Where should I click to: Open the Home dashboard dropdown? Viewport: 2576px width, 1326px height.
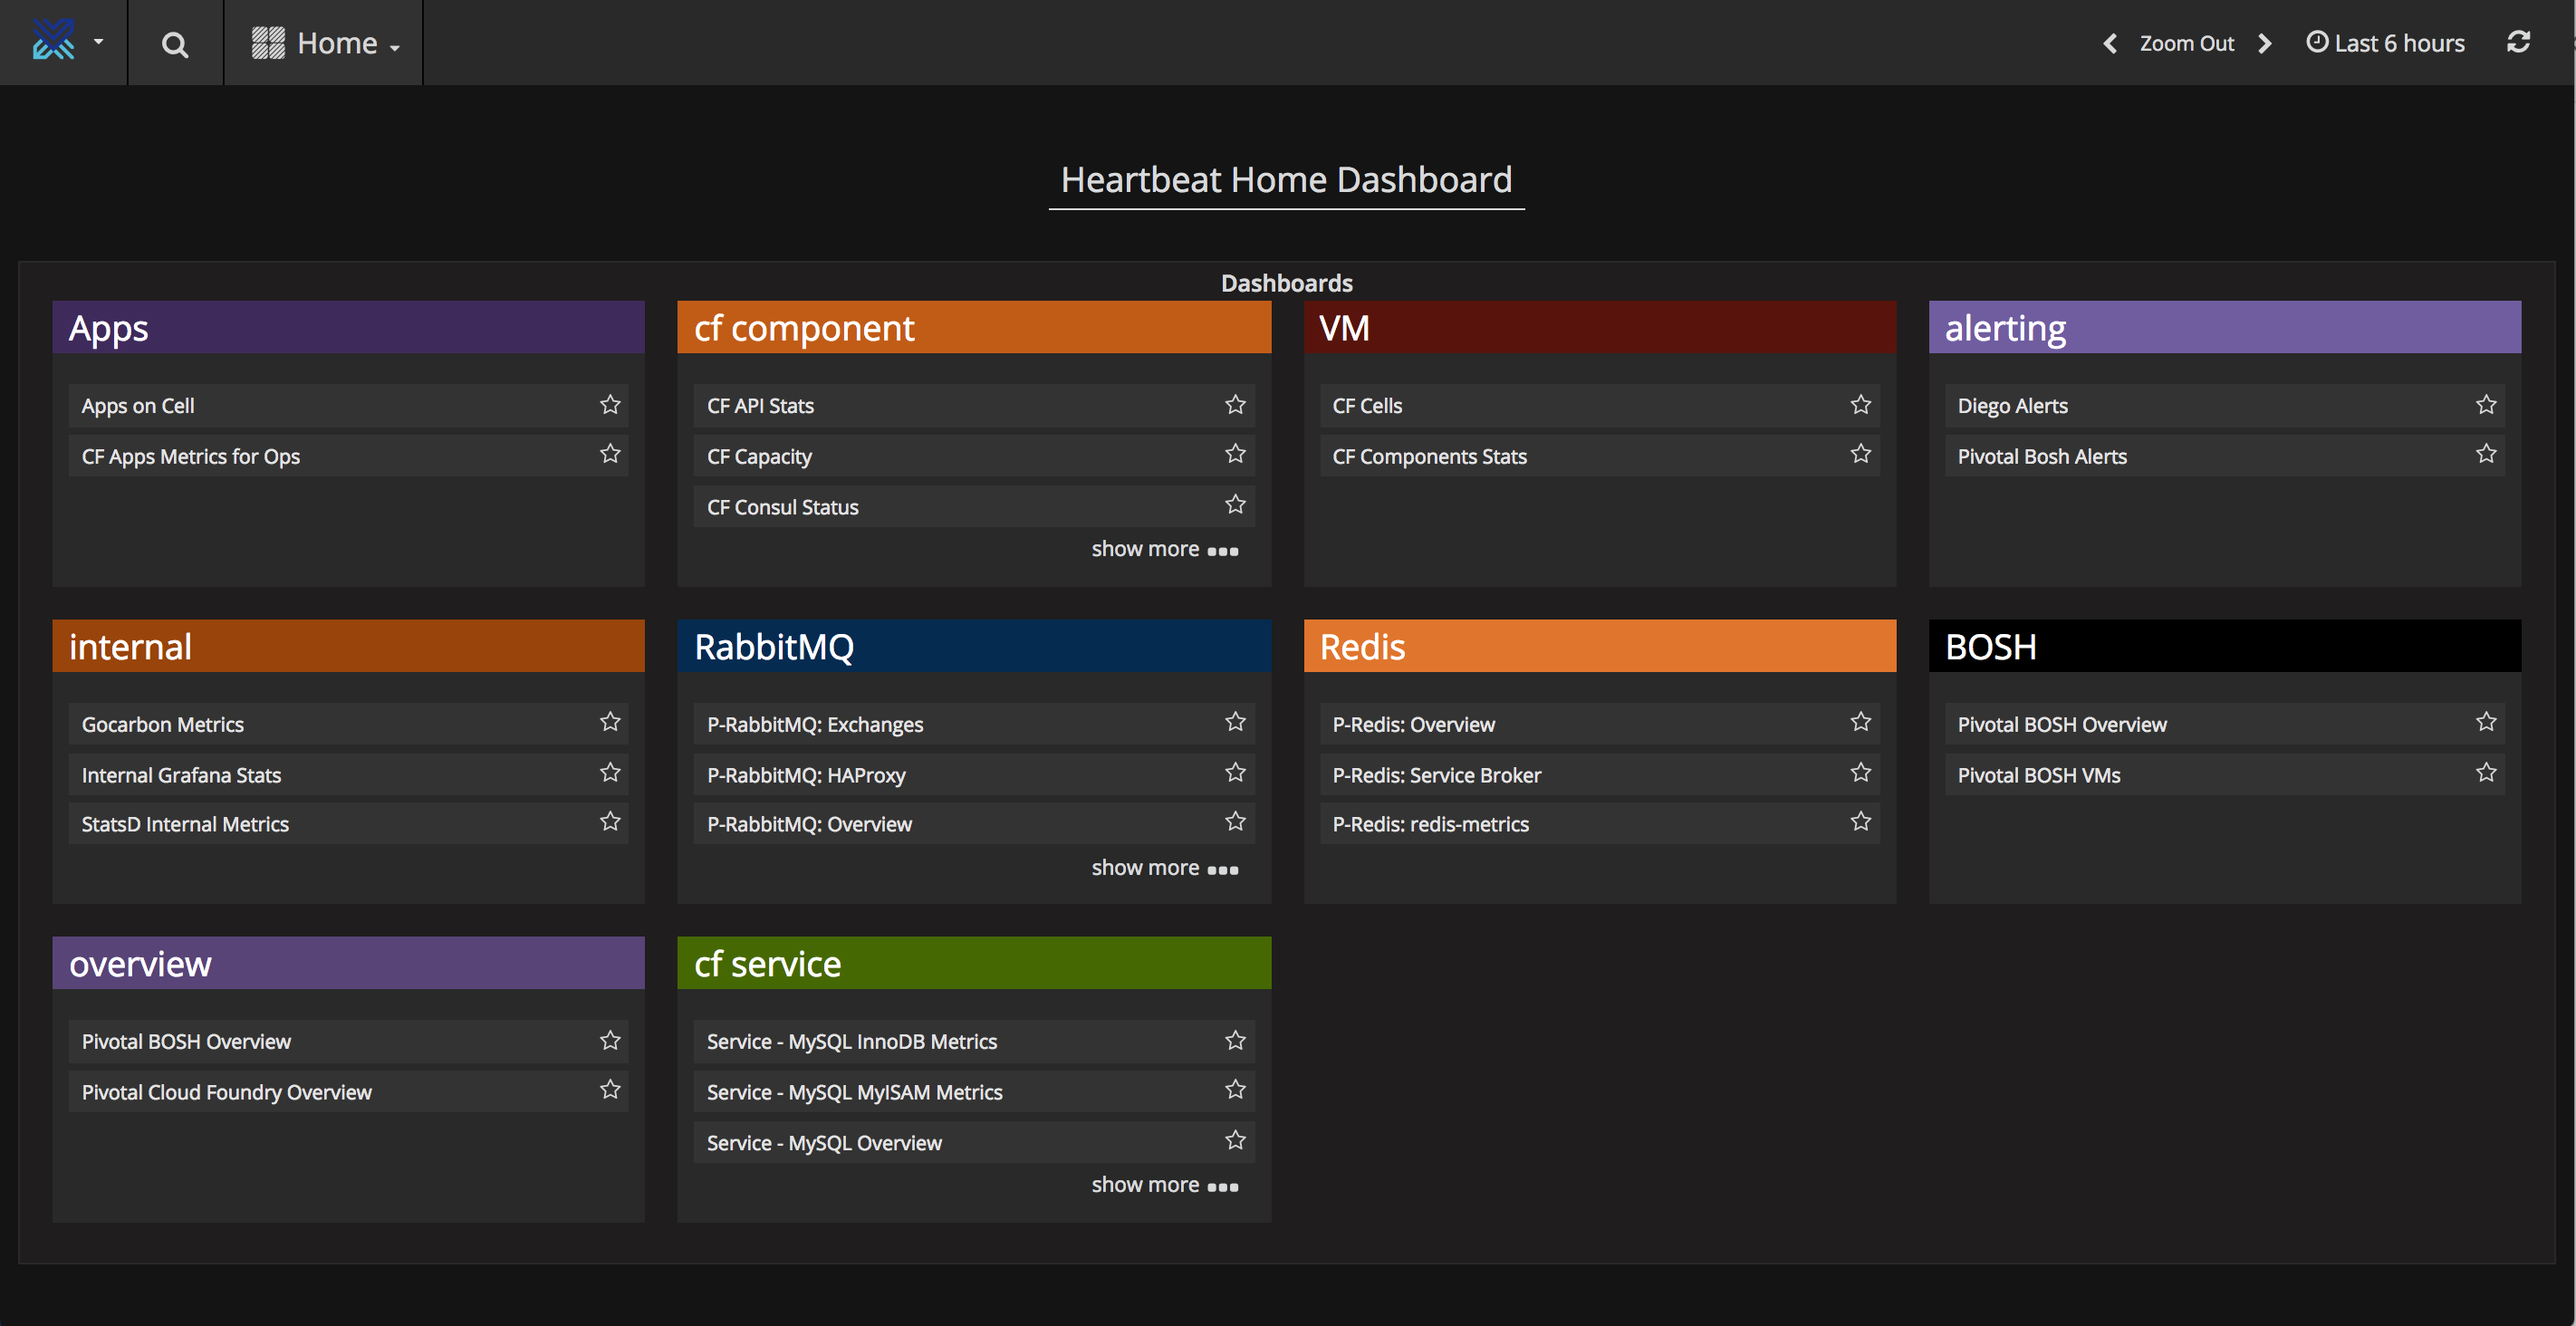coord(325,43)
